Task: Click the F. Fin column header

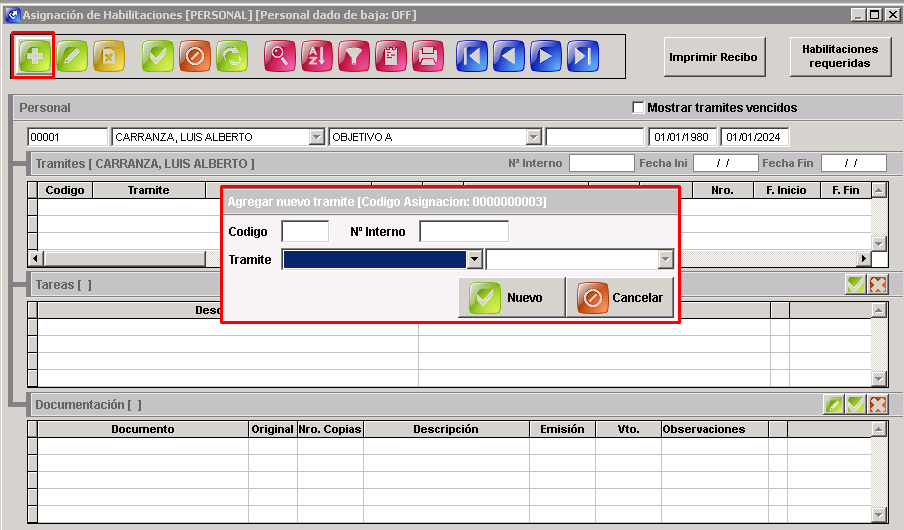Action: click(x=846, y=190)
